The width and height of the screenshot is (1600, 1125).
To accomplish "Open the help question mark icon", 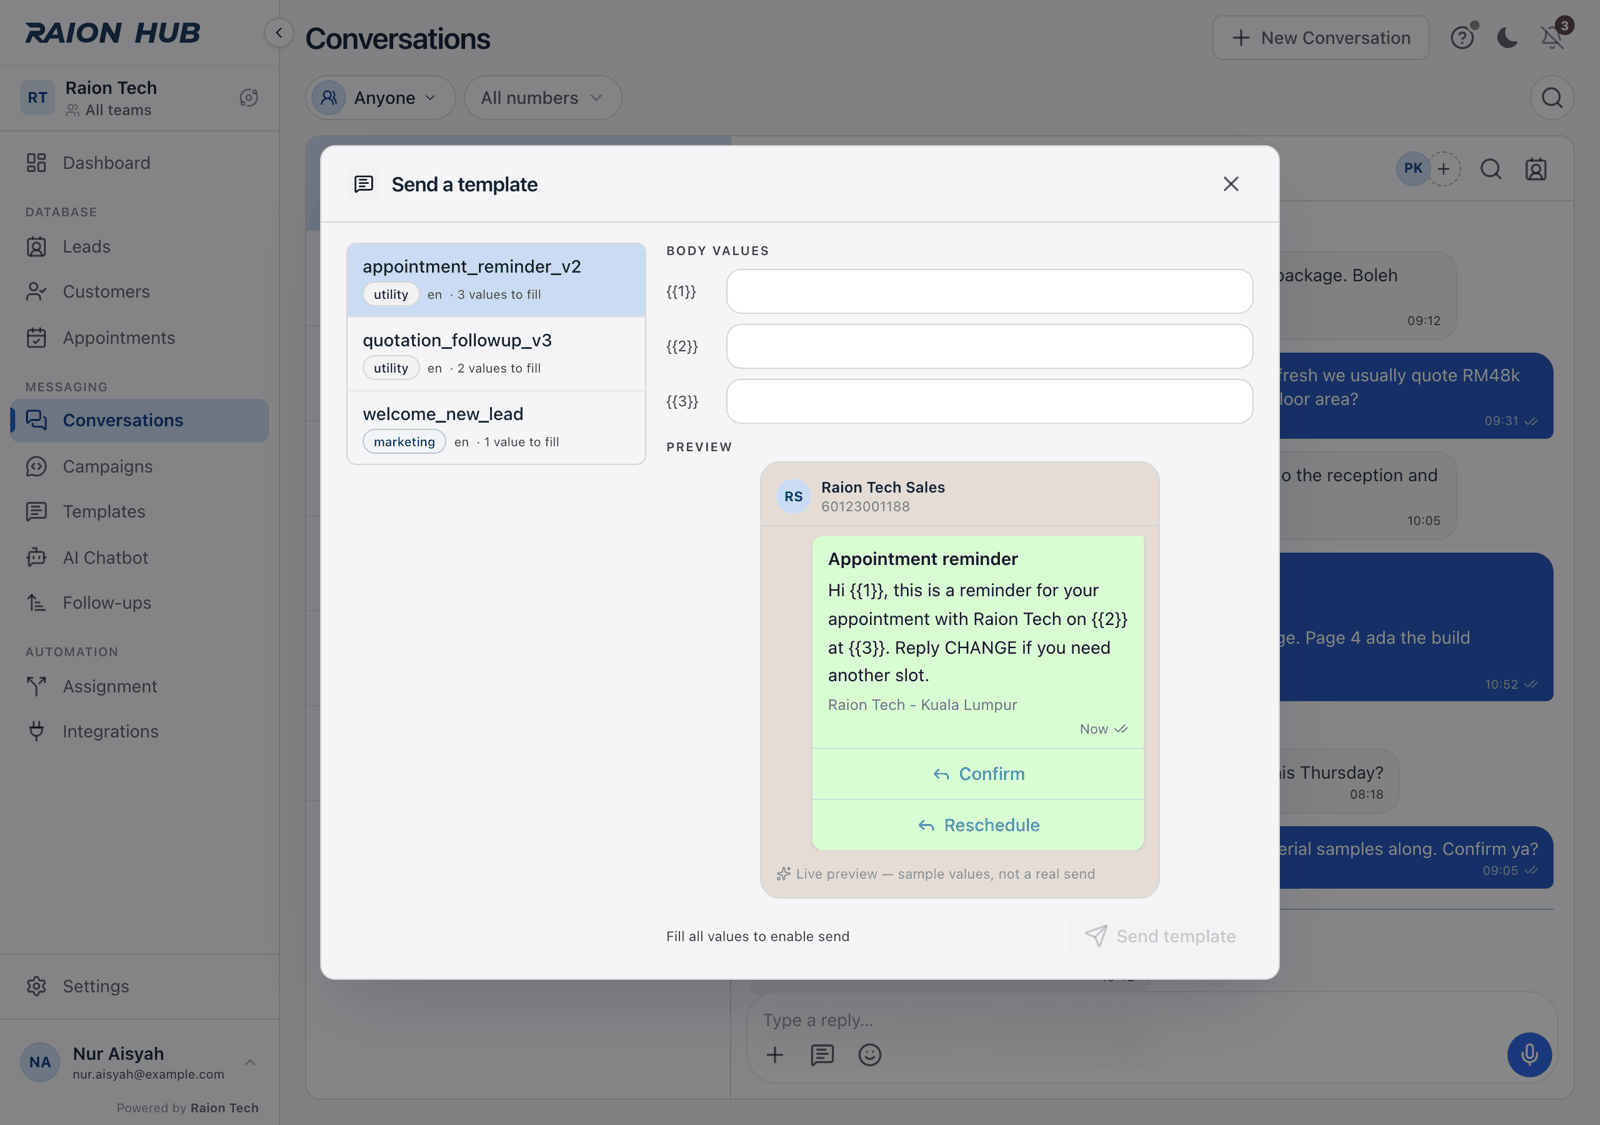I will tap(1462, 38).
